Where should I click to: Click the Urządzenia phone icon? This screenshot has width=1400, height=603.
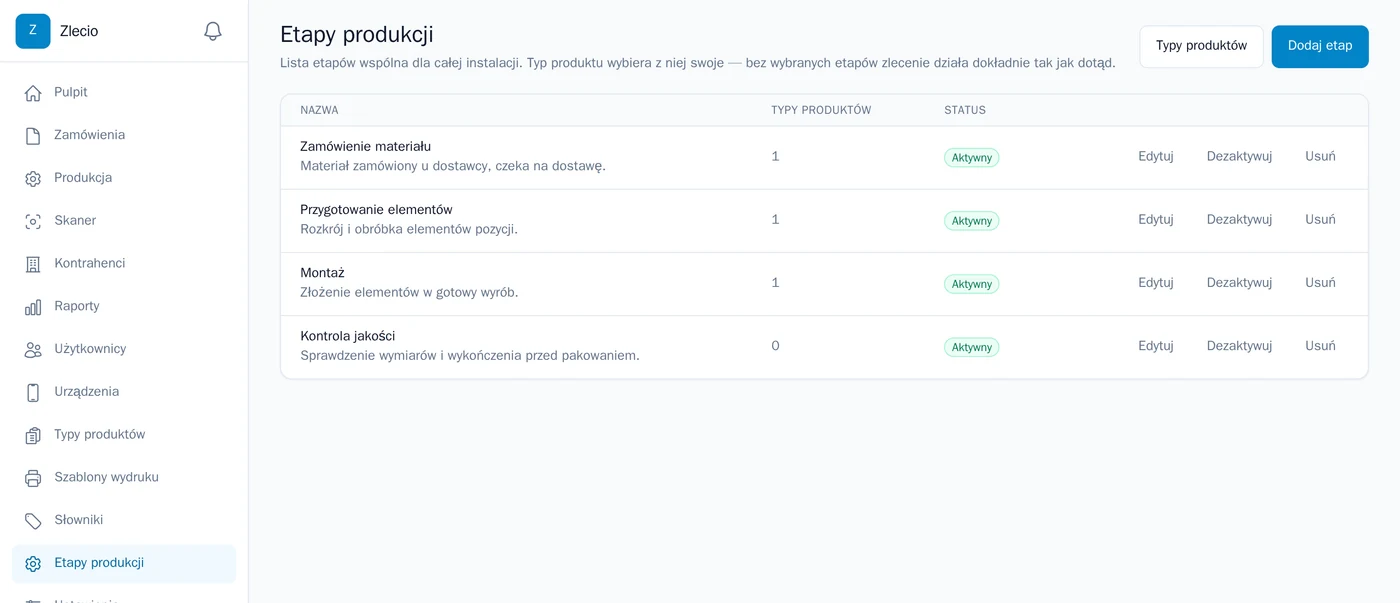click(33, 393)
